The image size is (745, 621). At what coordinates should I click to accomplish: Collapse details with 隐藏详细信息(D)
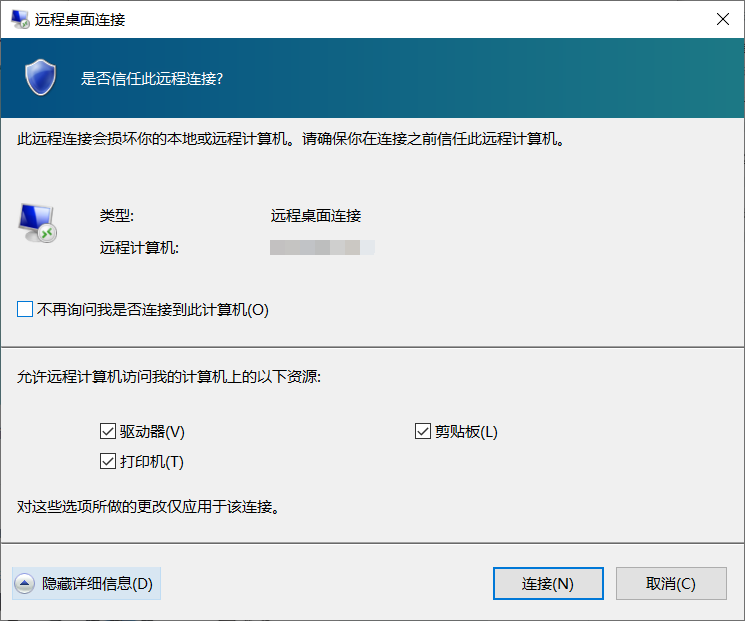[x=86, y=583]
